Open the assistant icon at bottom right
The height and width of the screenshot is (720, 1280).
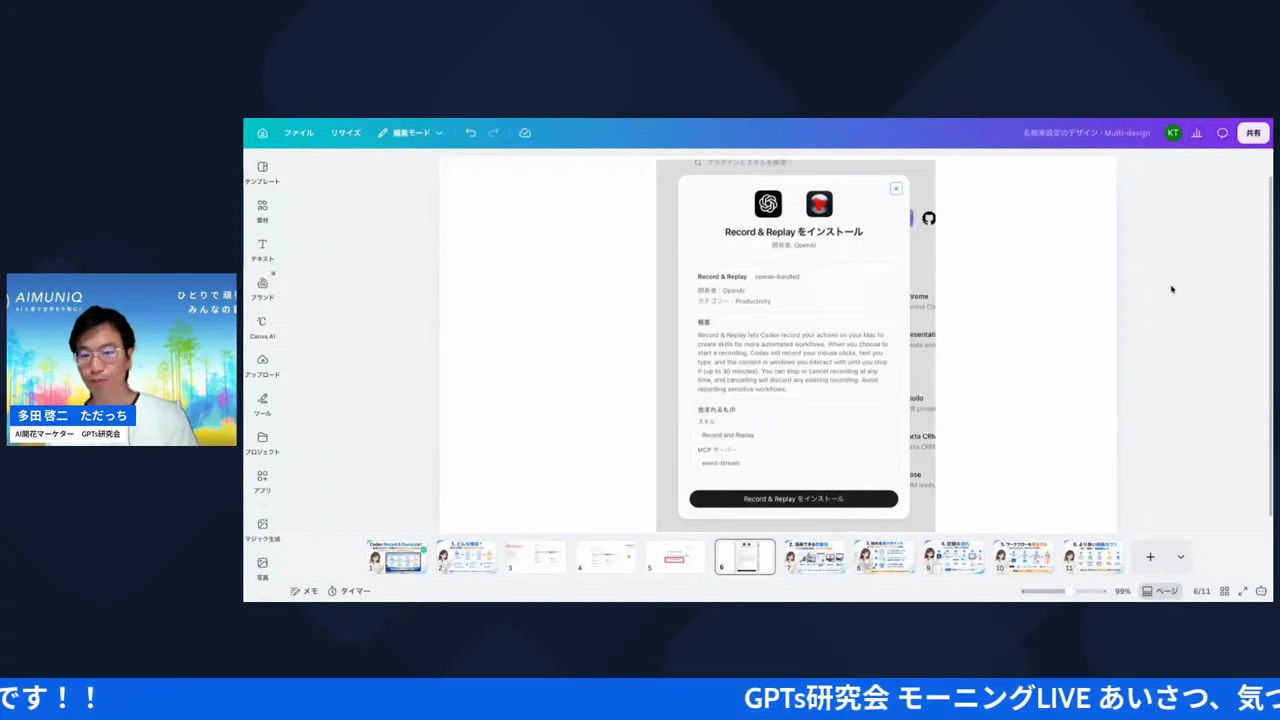(x=1261, y=591)
